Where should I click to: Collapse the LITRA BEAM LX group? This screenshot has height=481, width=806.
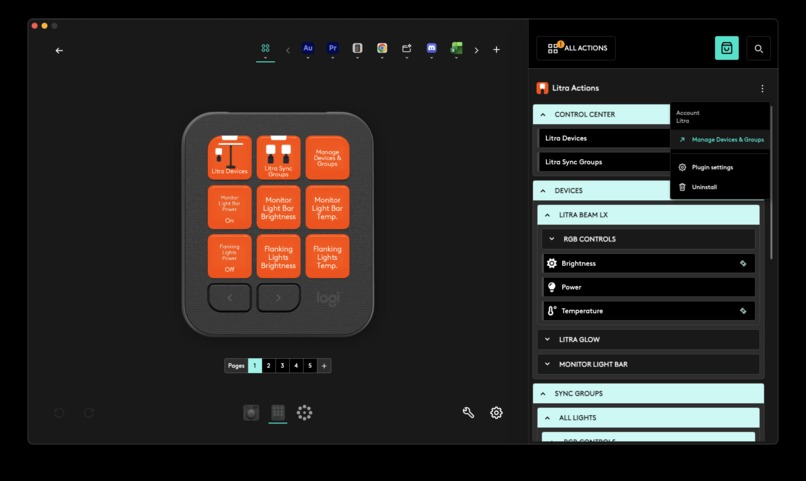[x=648, y=215]
